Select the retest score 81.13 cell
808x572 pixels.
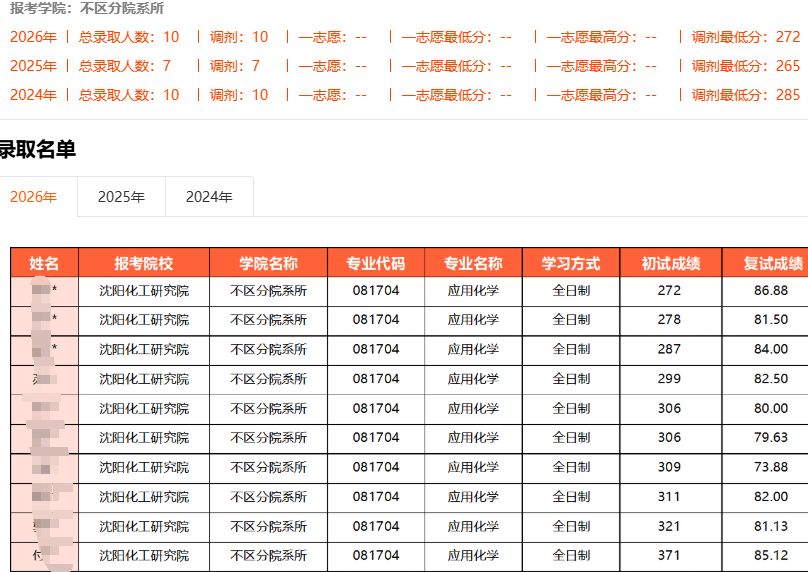tap(765, 526)
